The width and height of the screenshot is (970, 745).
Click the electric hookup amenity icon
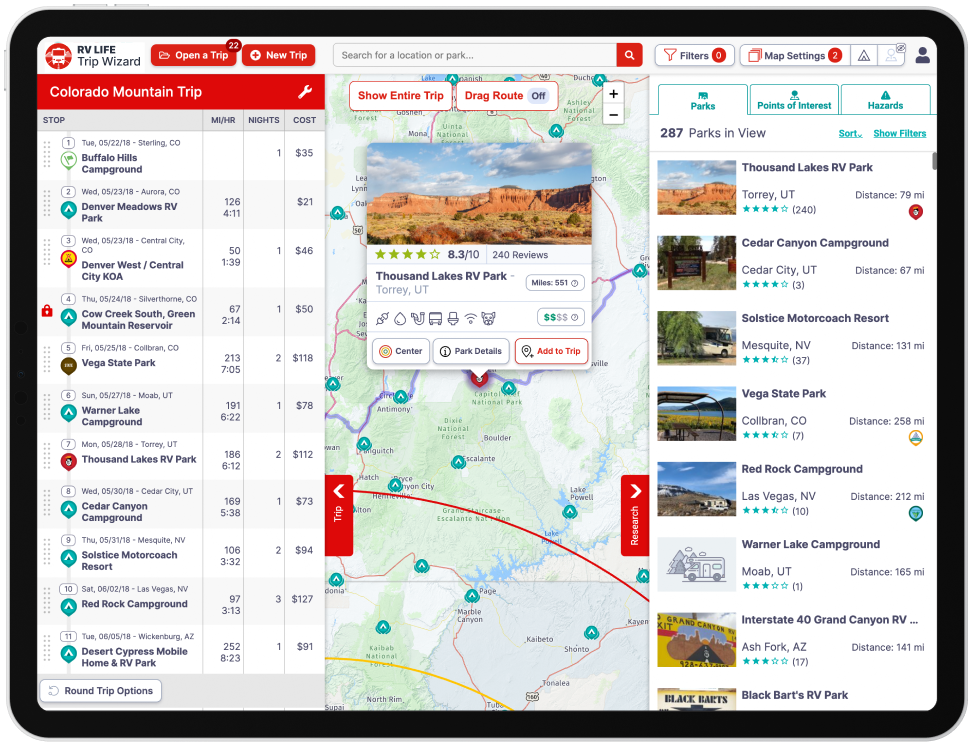(x=382, y=318)
